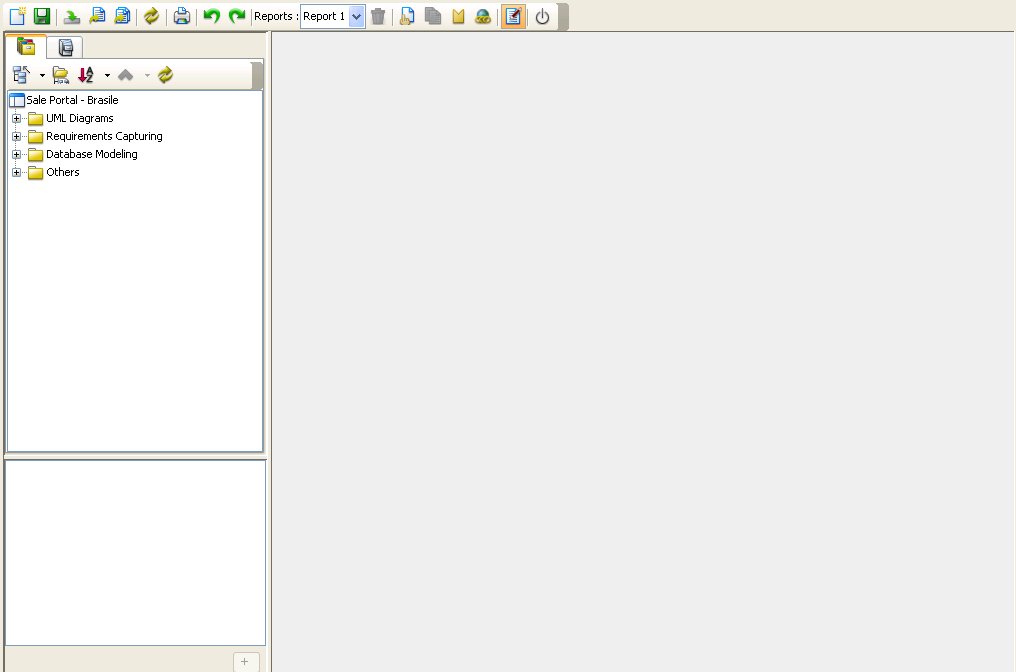The width and height of the screenshot is (1016, 672).
Task: Switch to the model cabinet tab
Action: (x=65, y=47)
